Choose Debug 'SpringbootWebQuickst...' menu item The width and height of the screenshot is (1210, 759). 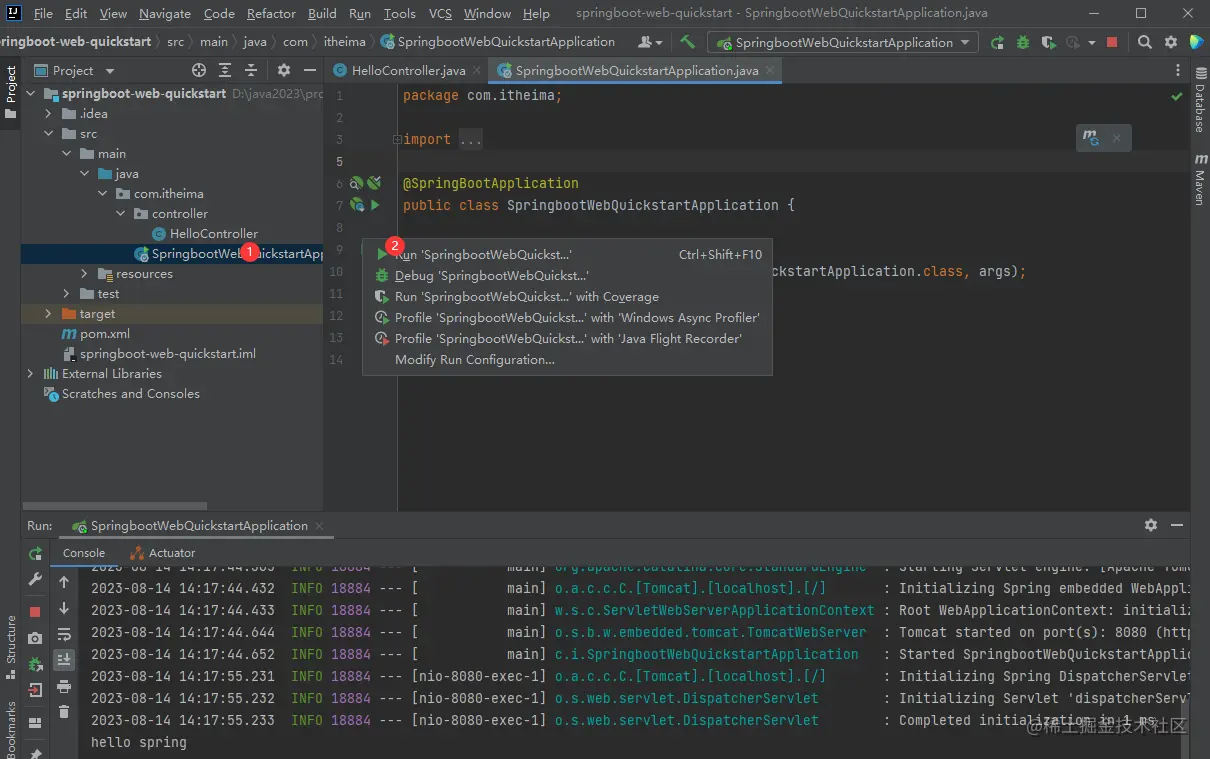pyautogui.click(x=568, y=276)
